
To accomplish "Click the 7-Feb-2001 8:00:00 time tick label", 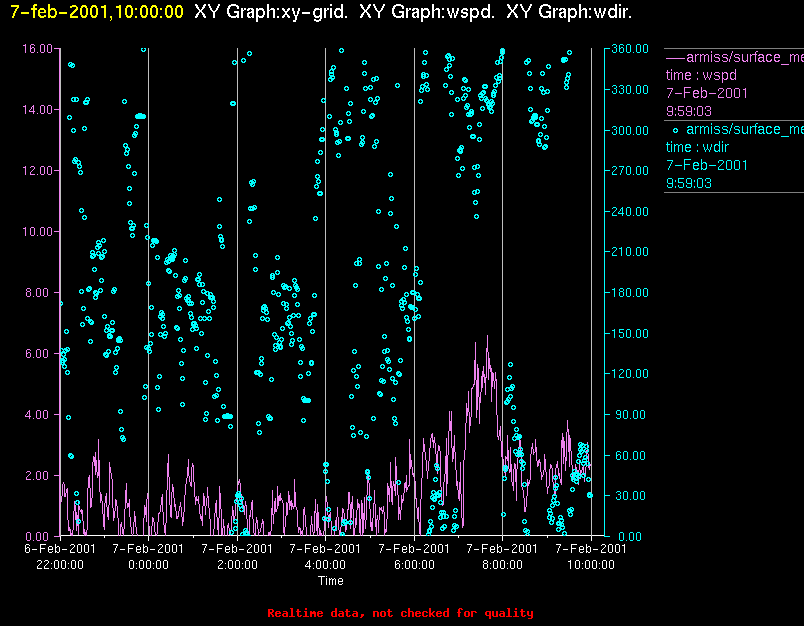I will [502, 557].
